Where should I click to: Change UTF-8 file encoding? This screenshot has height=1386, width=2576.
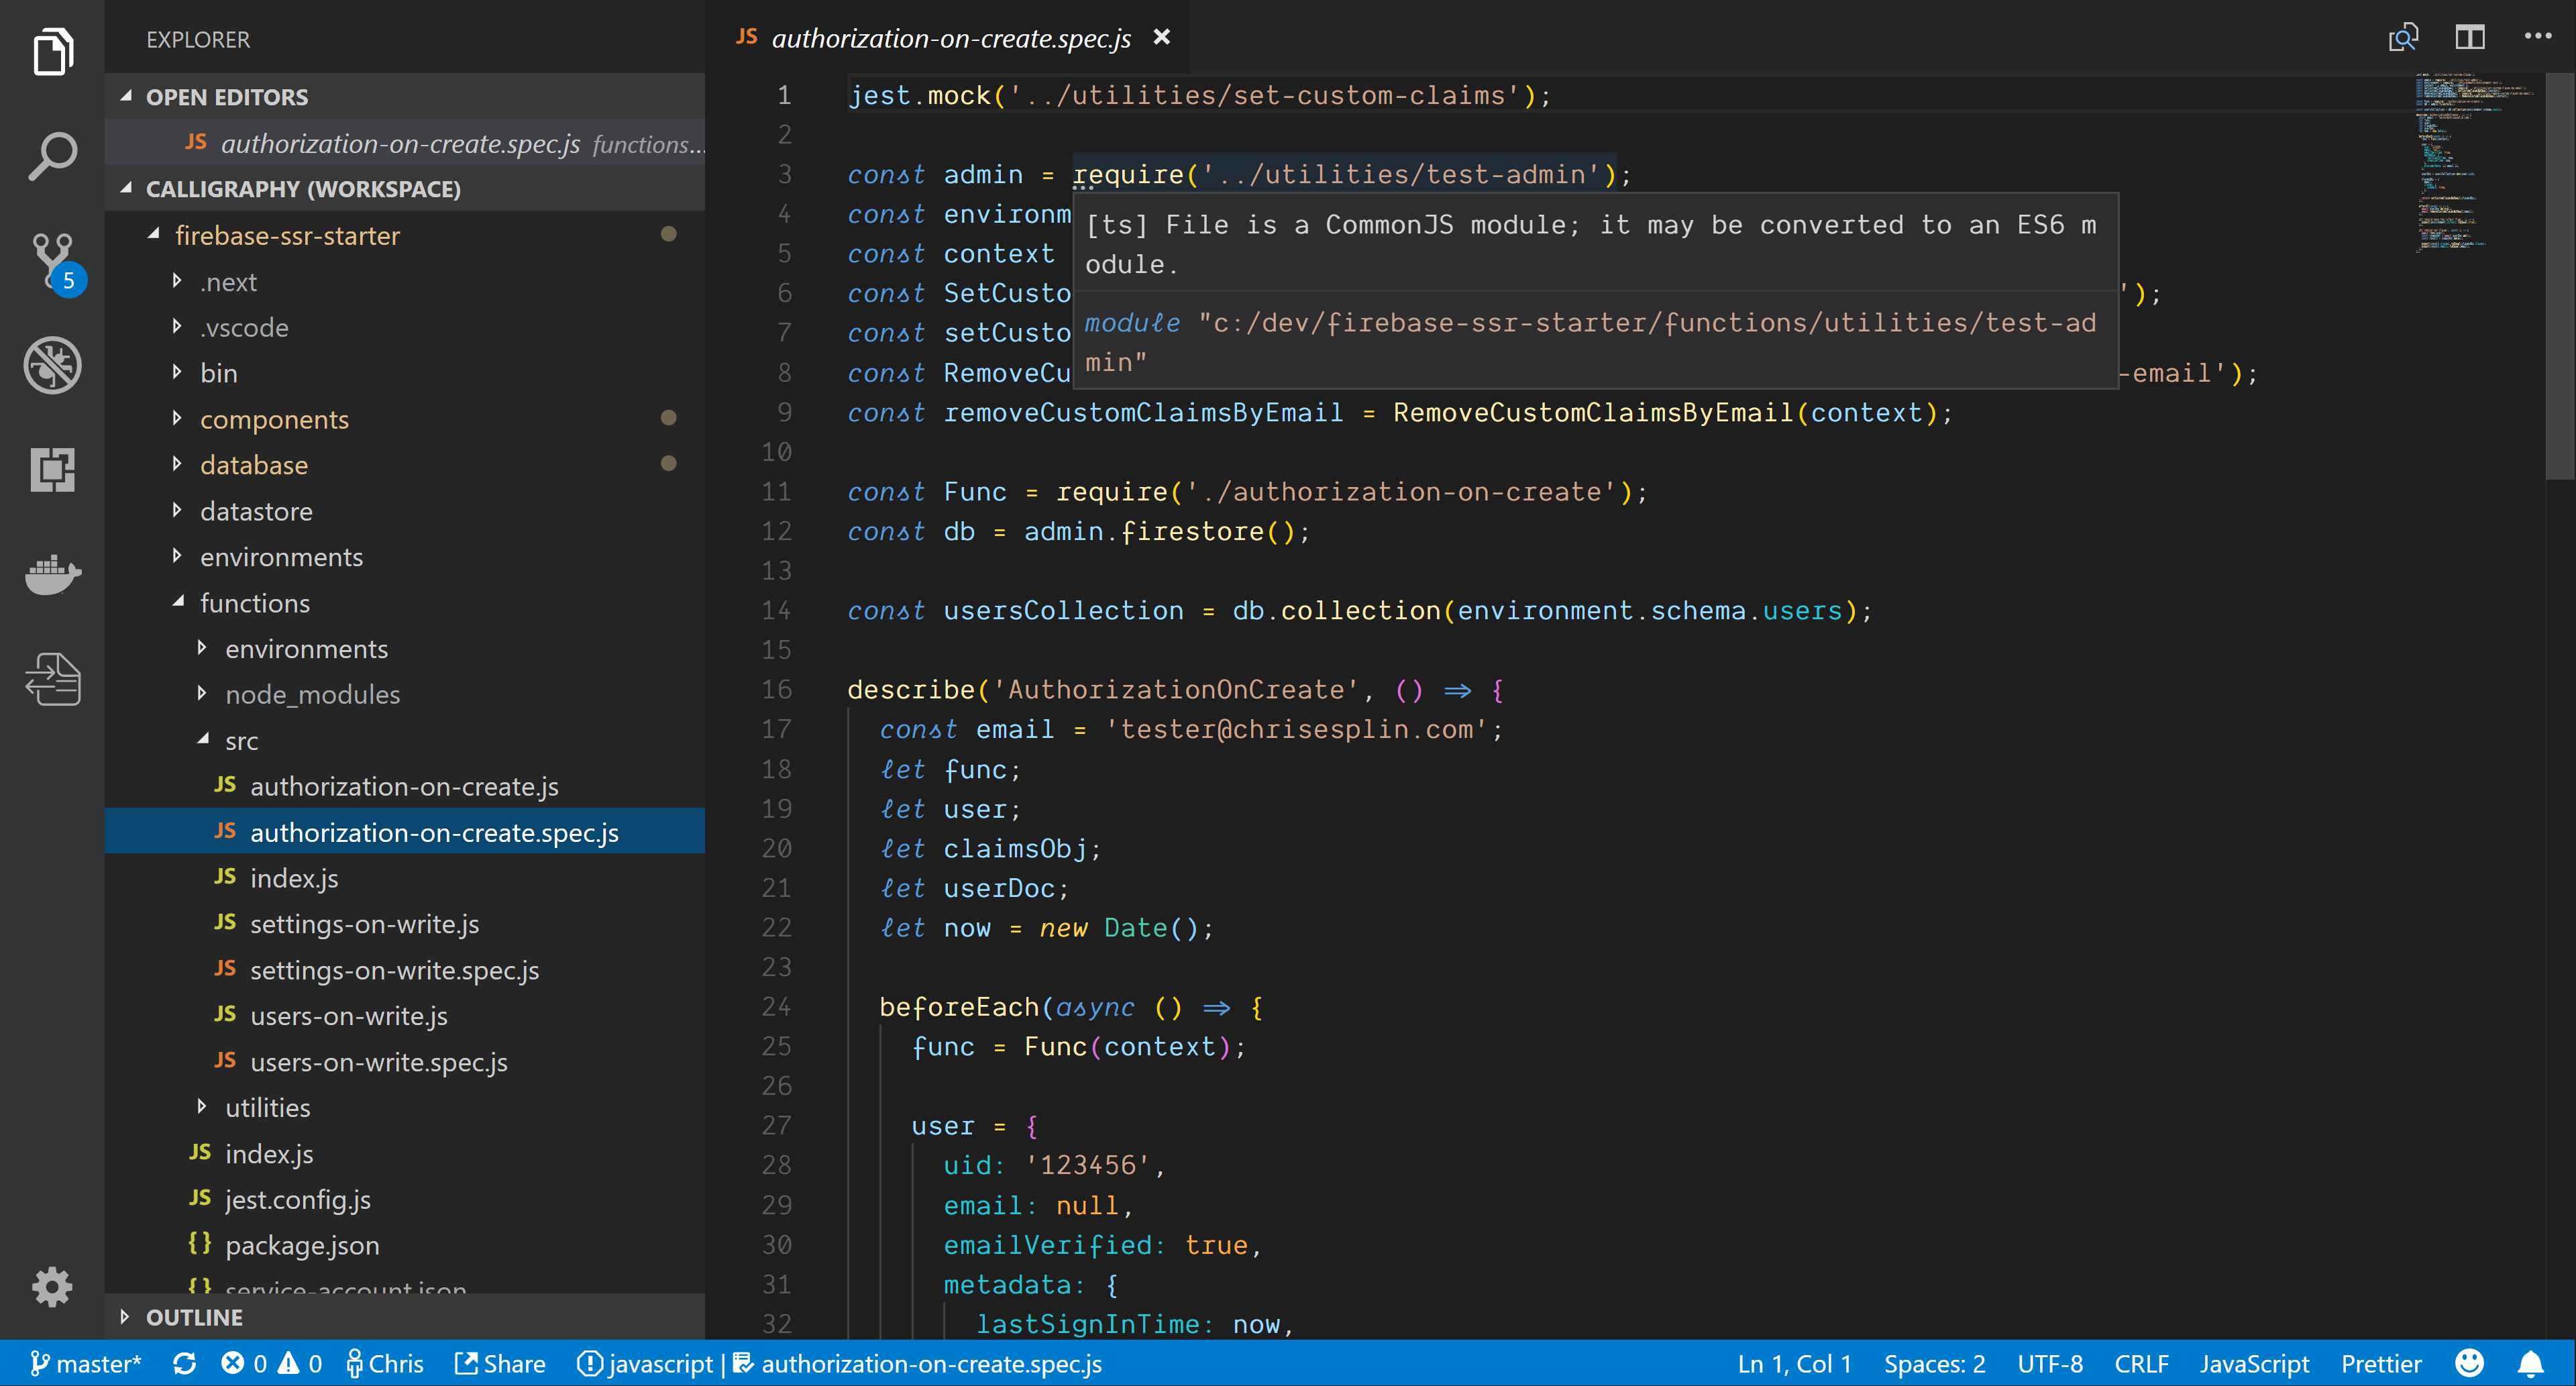pos(2049,1364)
